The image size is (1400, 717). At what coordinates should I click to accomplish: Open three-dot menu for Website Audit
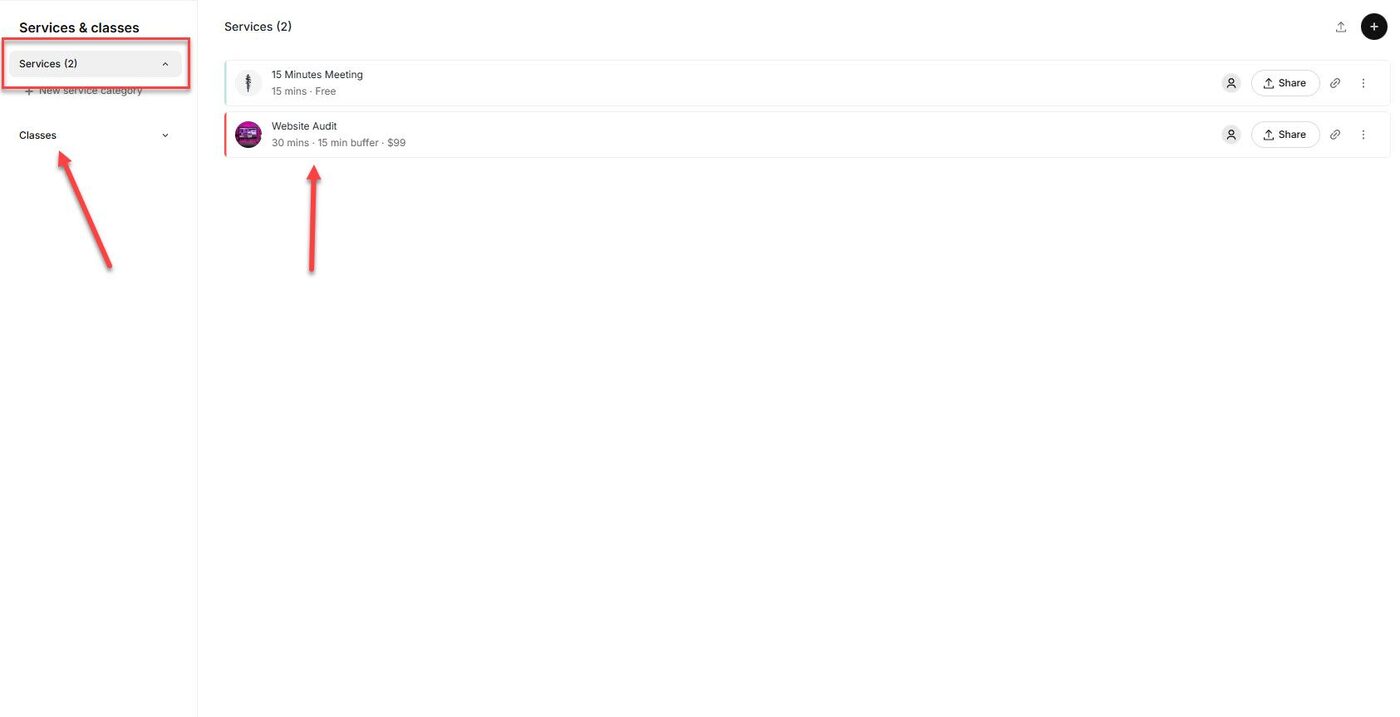coord(1363,135)
